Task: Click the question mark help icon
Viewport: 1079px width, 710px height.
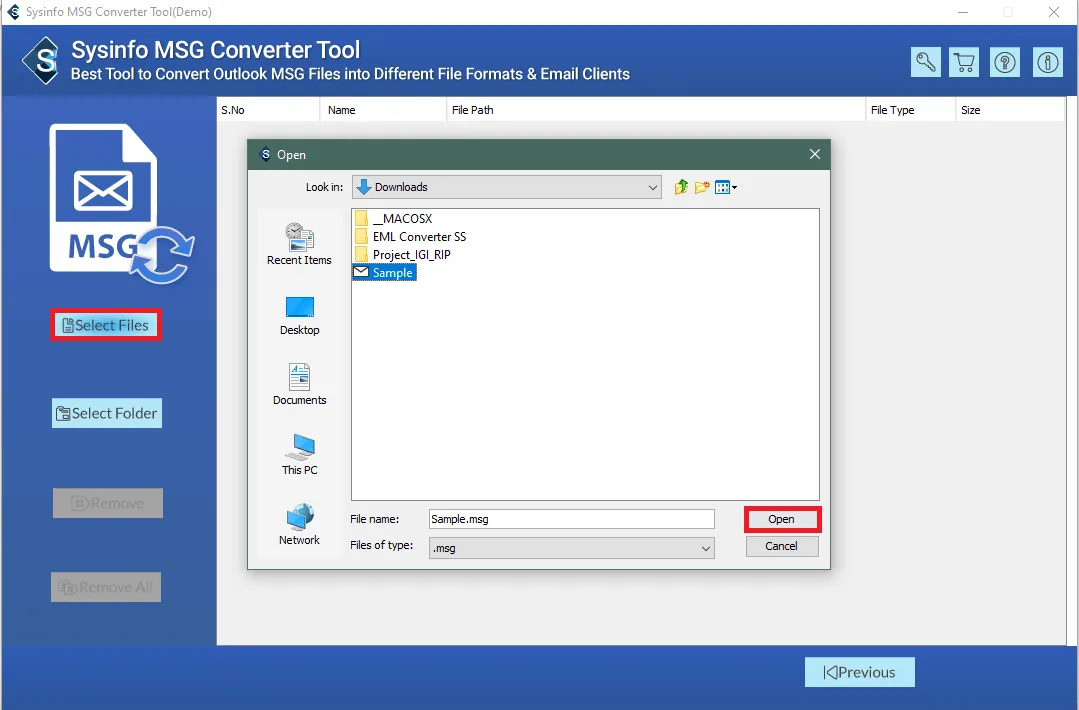Action: [1005, 62]
